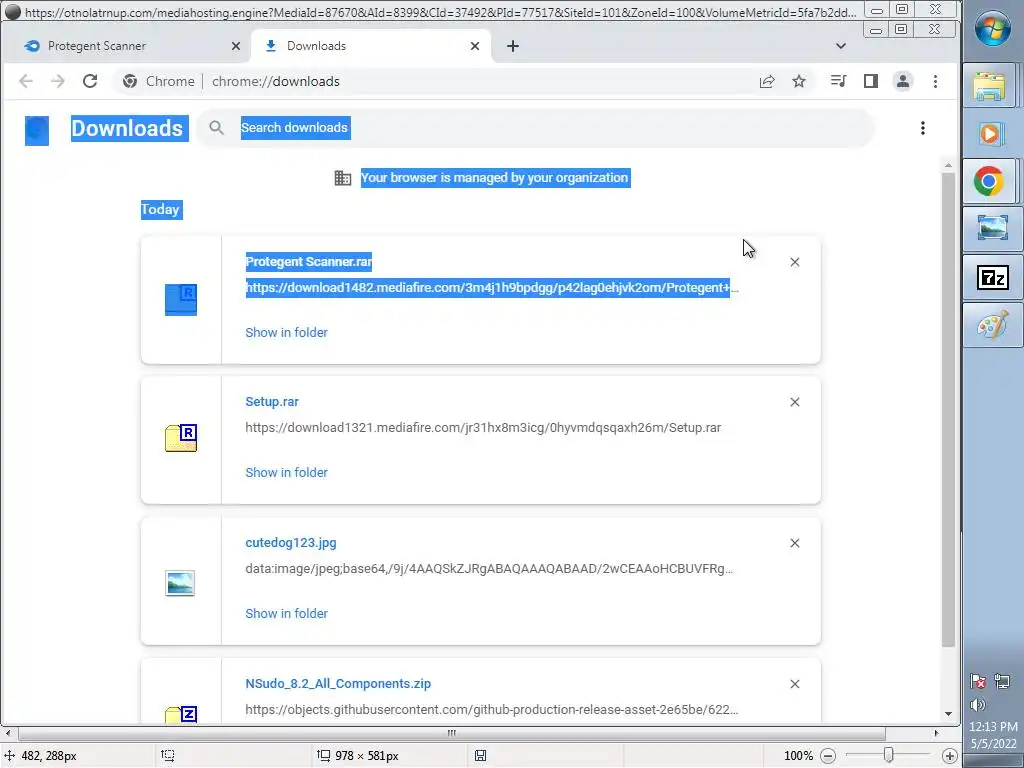This screenshot has width=1024, height=768.
Task: Click the Protegent Scanner.rar file icon
Action: pos(181,299)
